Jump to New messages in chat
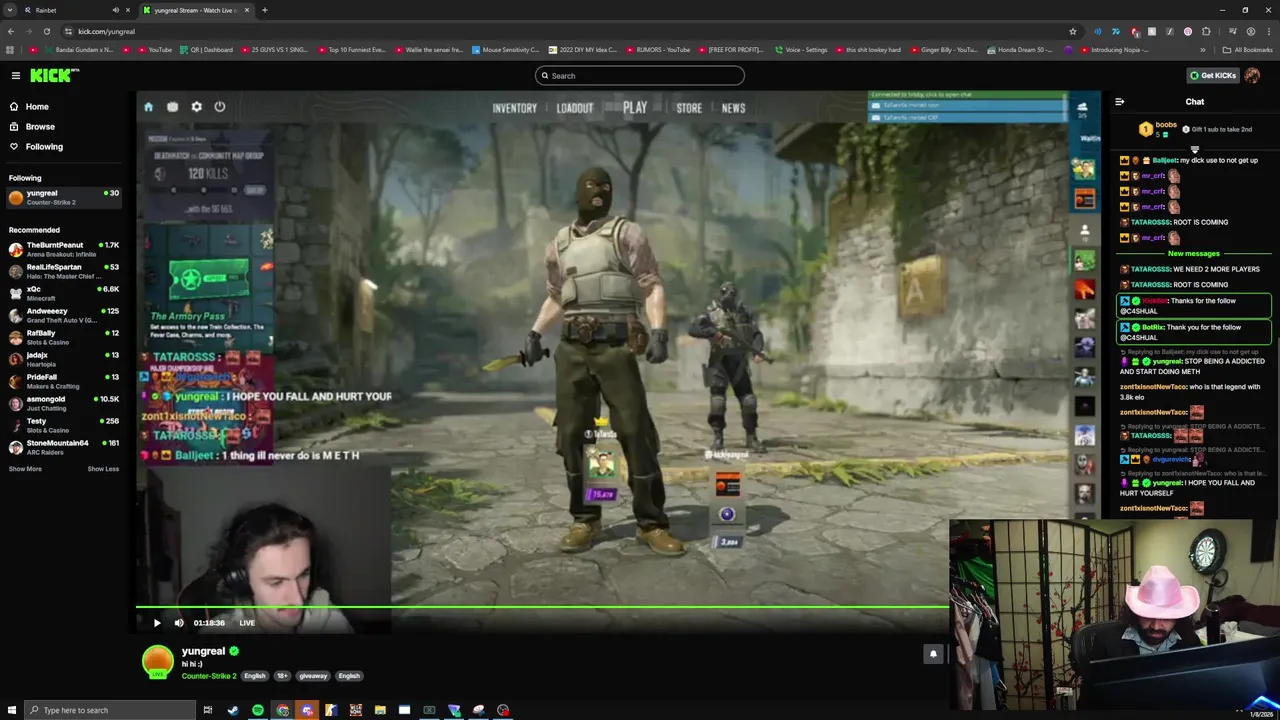This screenshot has width=1280, height=720. 1194,254
